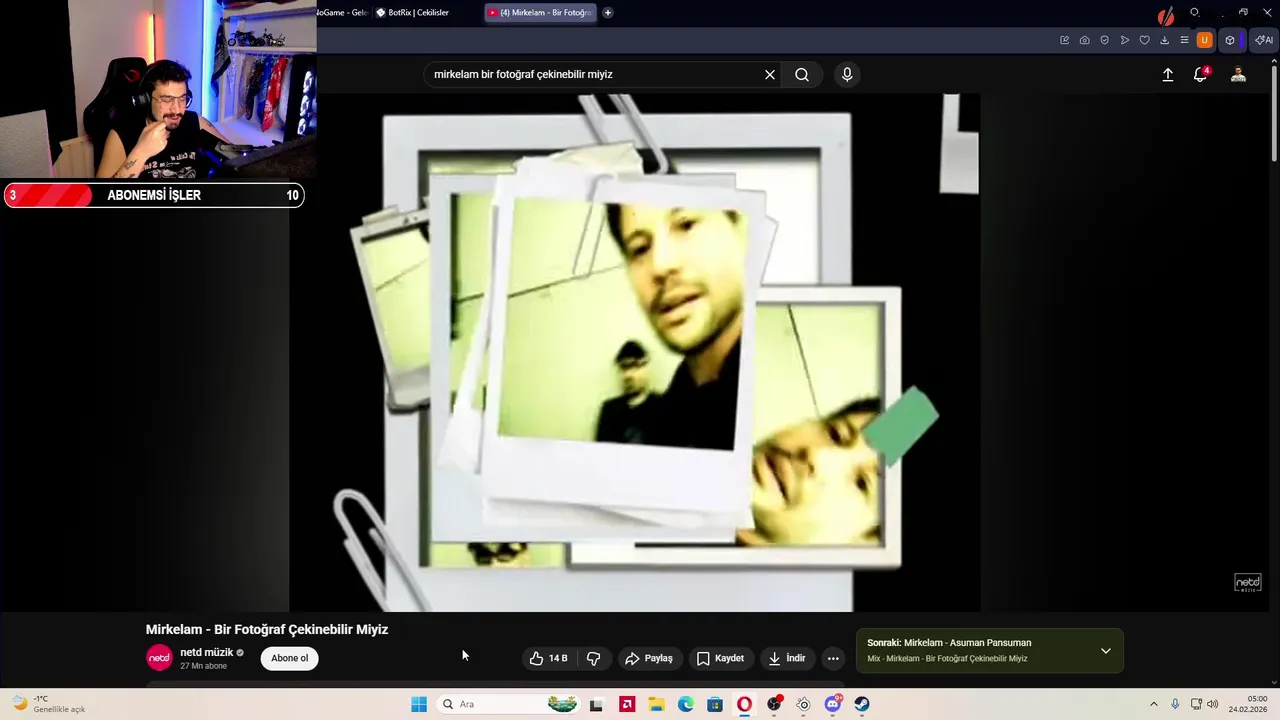The image size is (1280, 720).
Task: Open the weather widget showing -1°C
Action: (48, 704)
